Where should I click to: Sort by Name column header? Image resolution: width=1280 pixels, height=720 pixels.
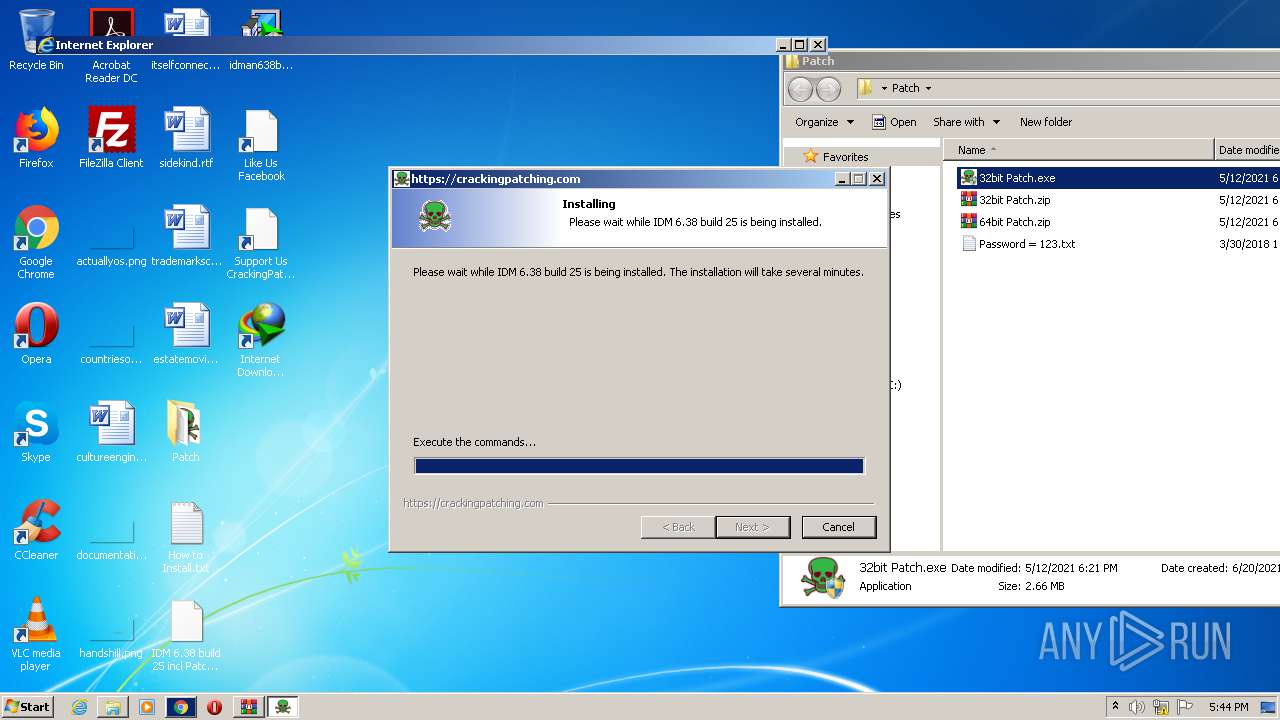click(1078, 150)
